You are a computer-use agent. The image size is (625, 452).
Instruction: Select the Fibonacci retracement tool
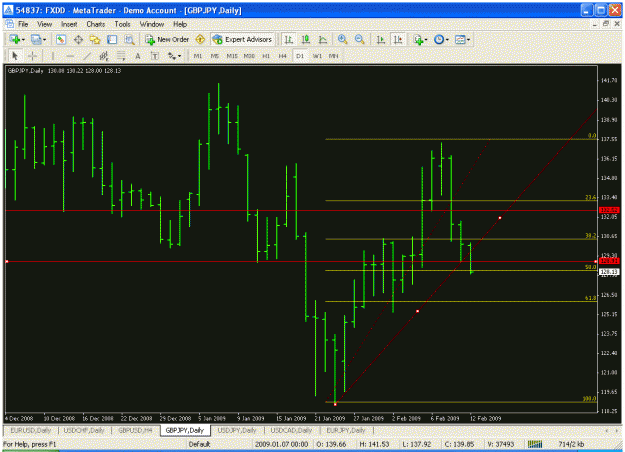pyautogui.click(x=121, y=56)
